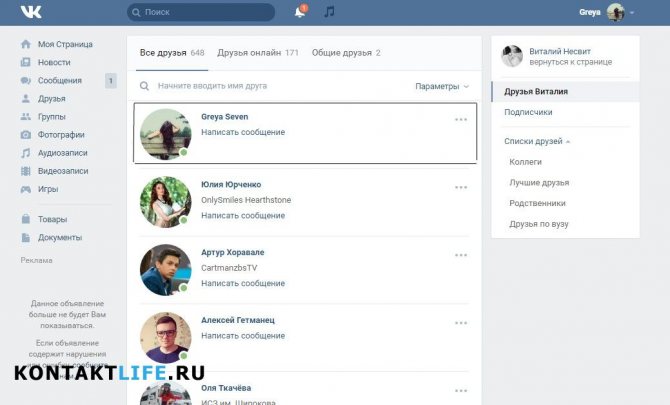Open three-dots menu for Алексей Гетманец
The width and height of the screenshot is (670, 405).
[x=461, y=323]
